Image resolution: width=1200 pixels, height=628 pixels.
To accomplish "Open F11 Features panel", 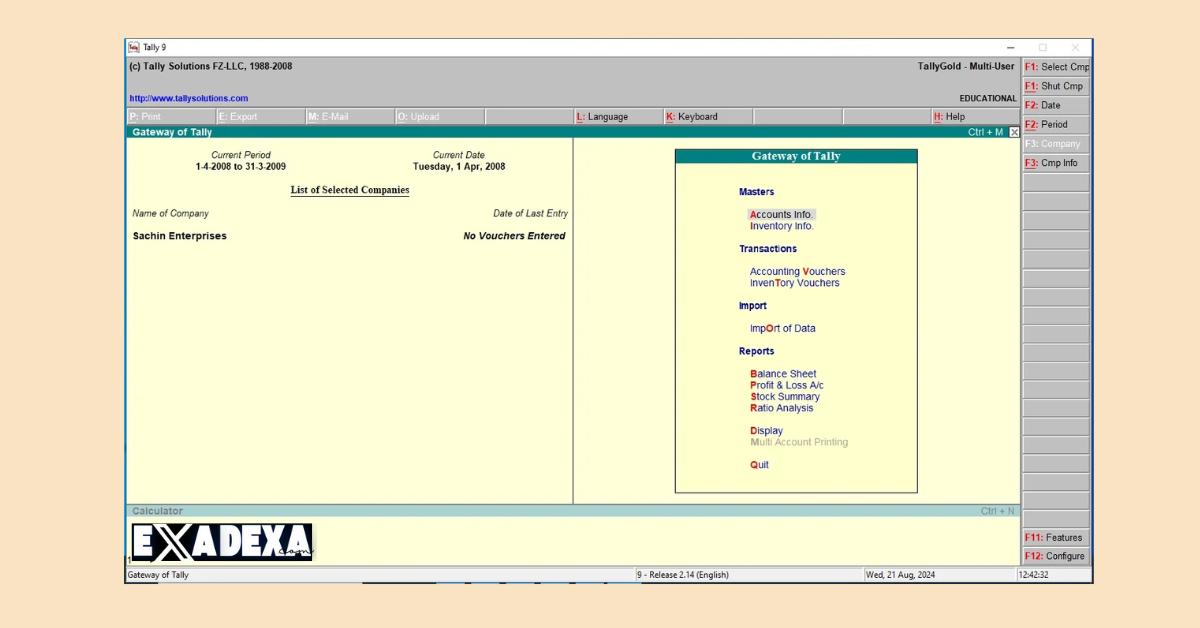I will [x=1054, y=537].
